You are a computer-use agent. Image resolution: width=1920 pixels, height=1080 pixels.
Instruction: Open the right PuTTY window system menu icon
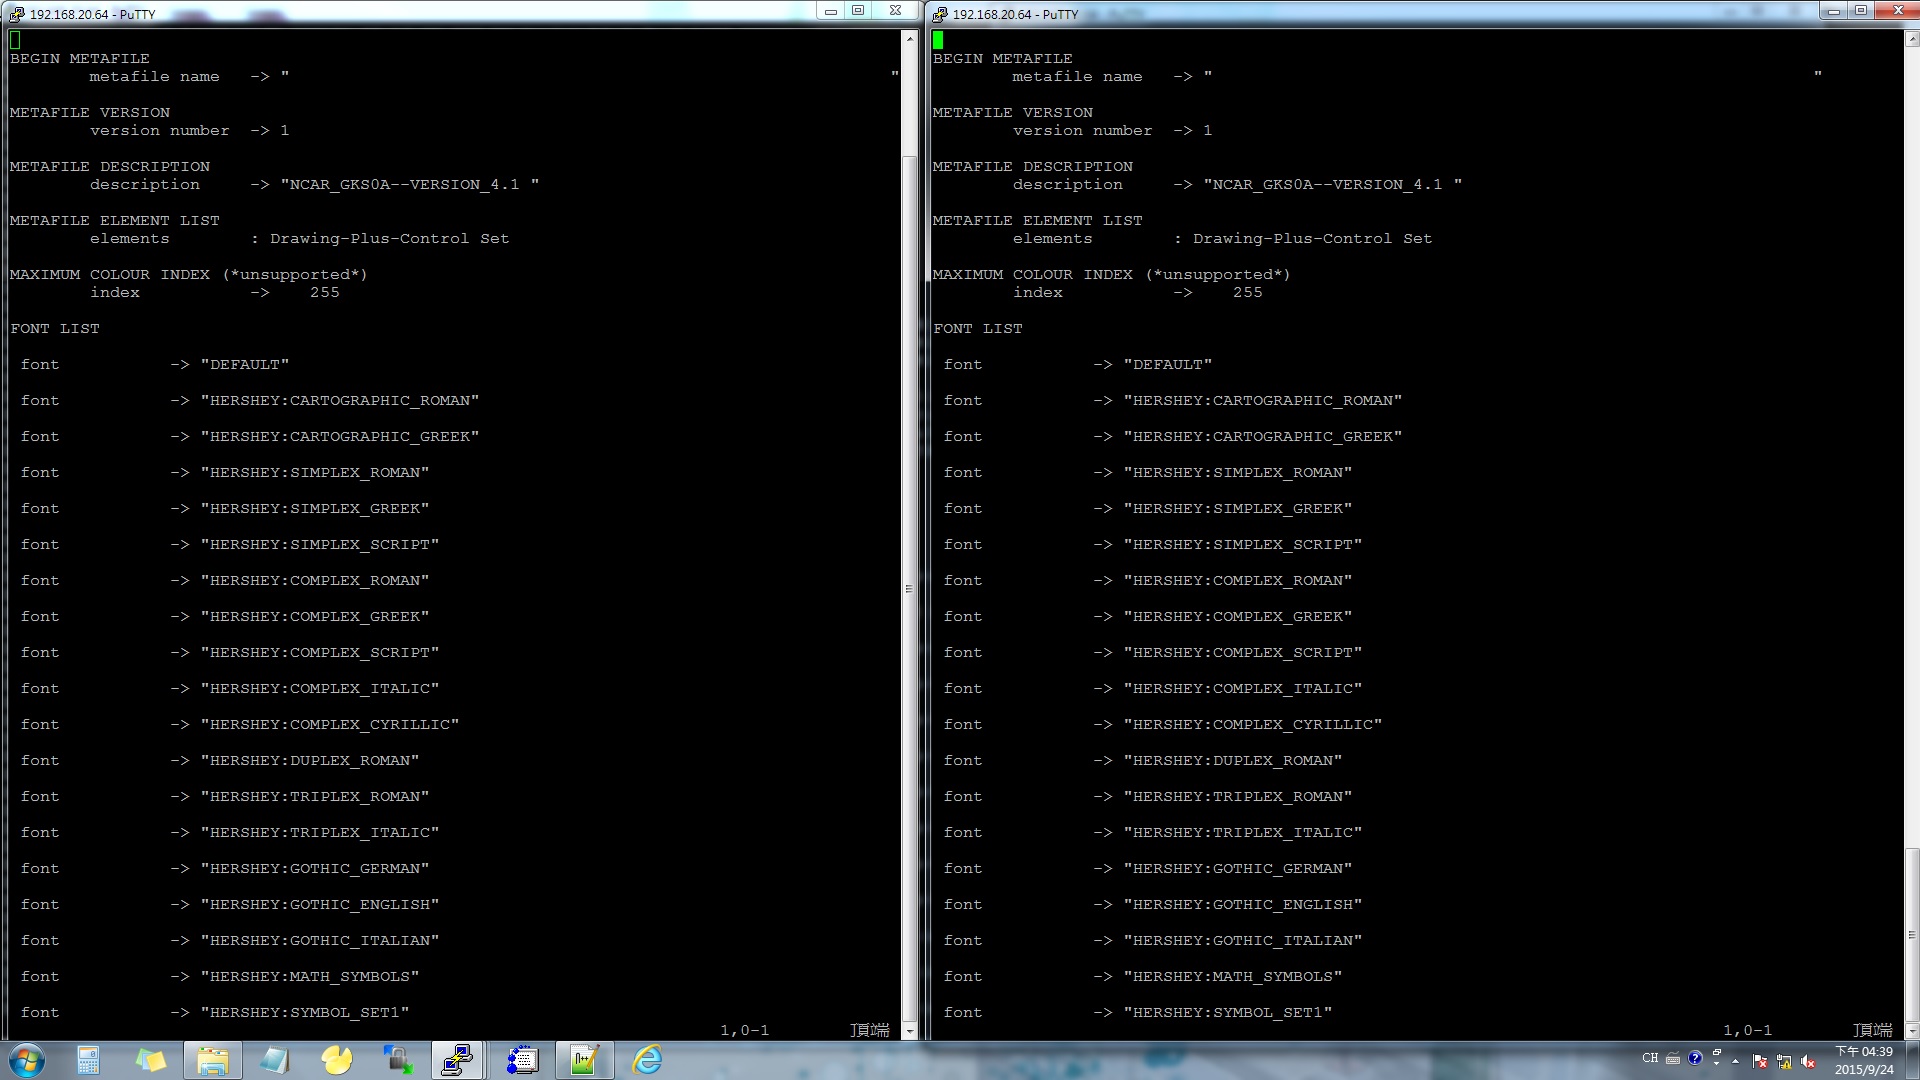939,14
